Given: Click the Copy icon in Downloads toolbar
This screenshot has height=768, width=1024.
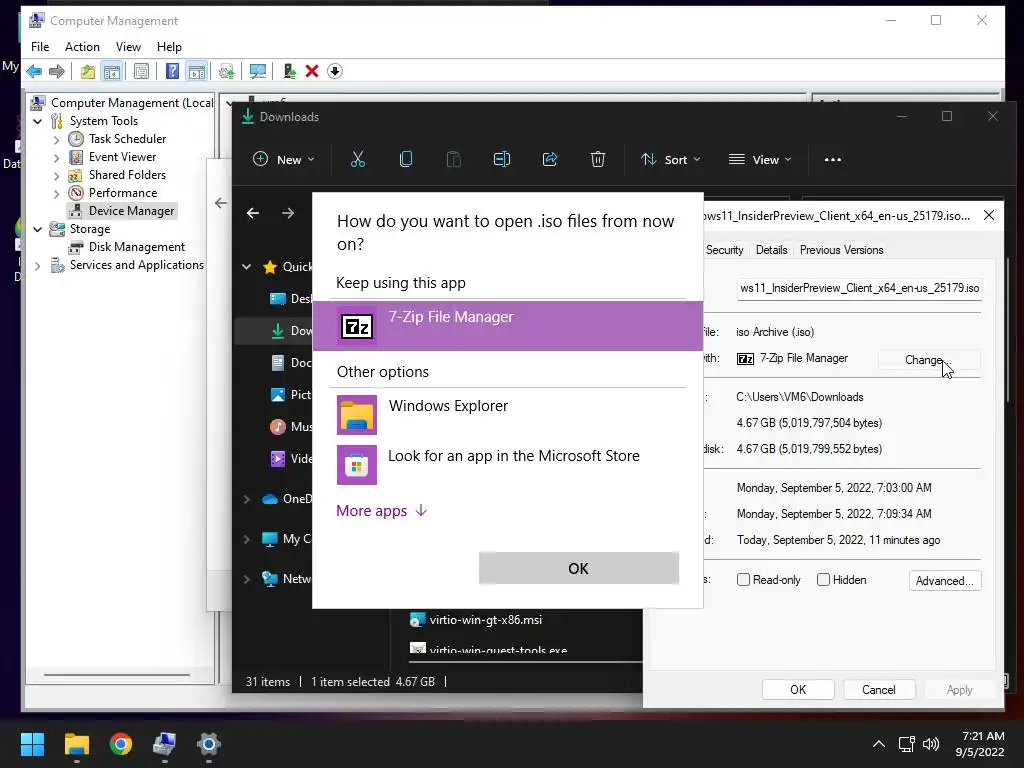Looking at the screenshot, I should 406,159.
